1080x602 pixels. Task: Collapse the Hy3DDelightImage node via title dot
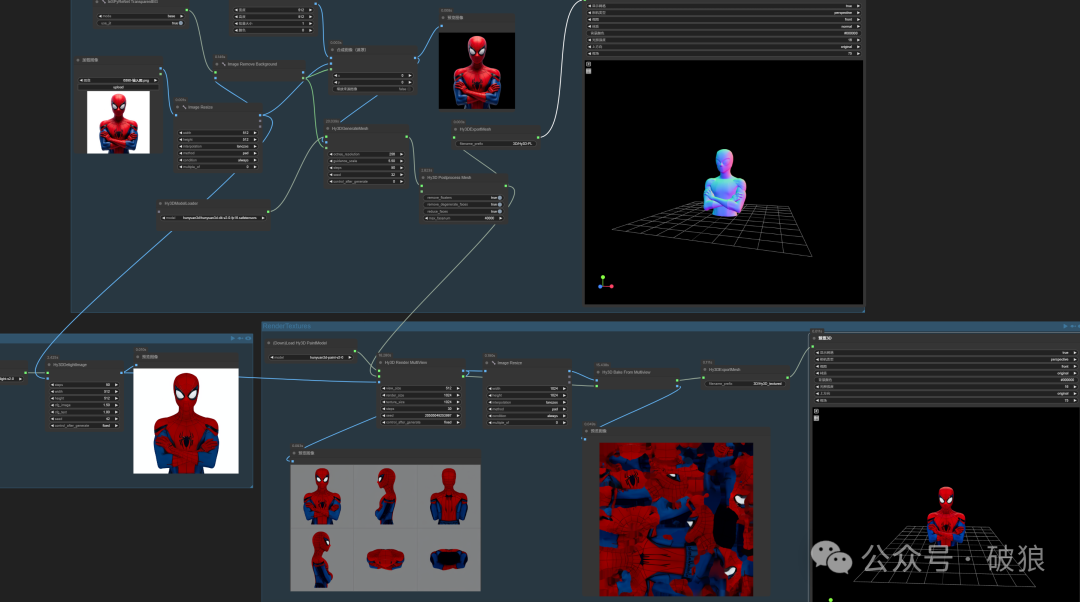(x=49, y=364)
